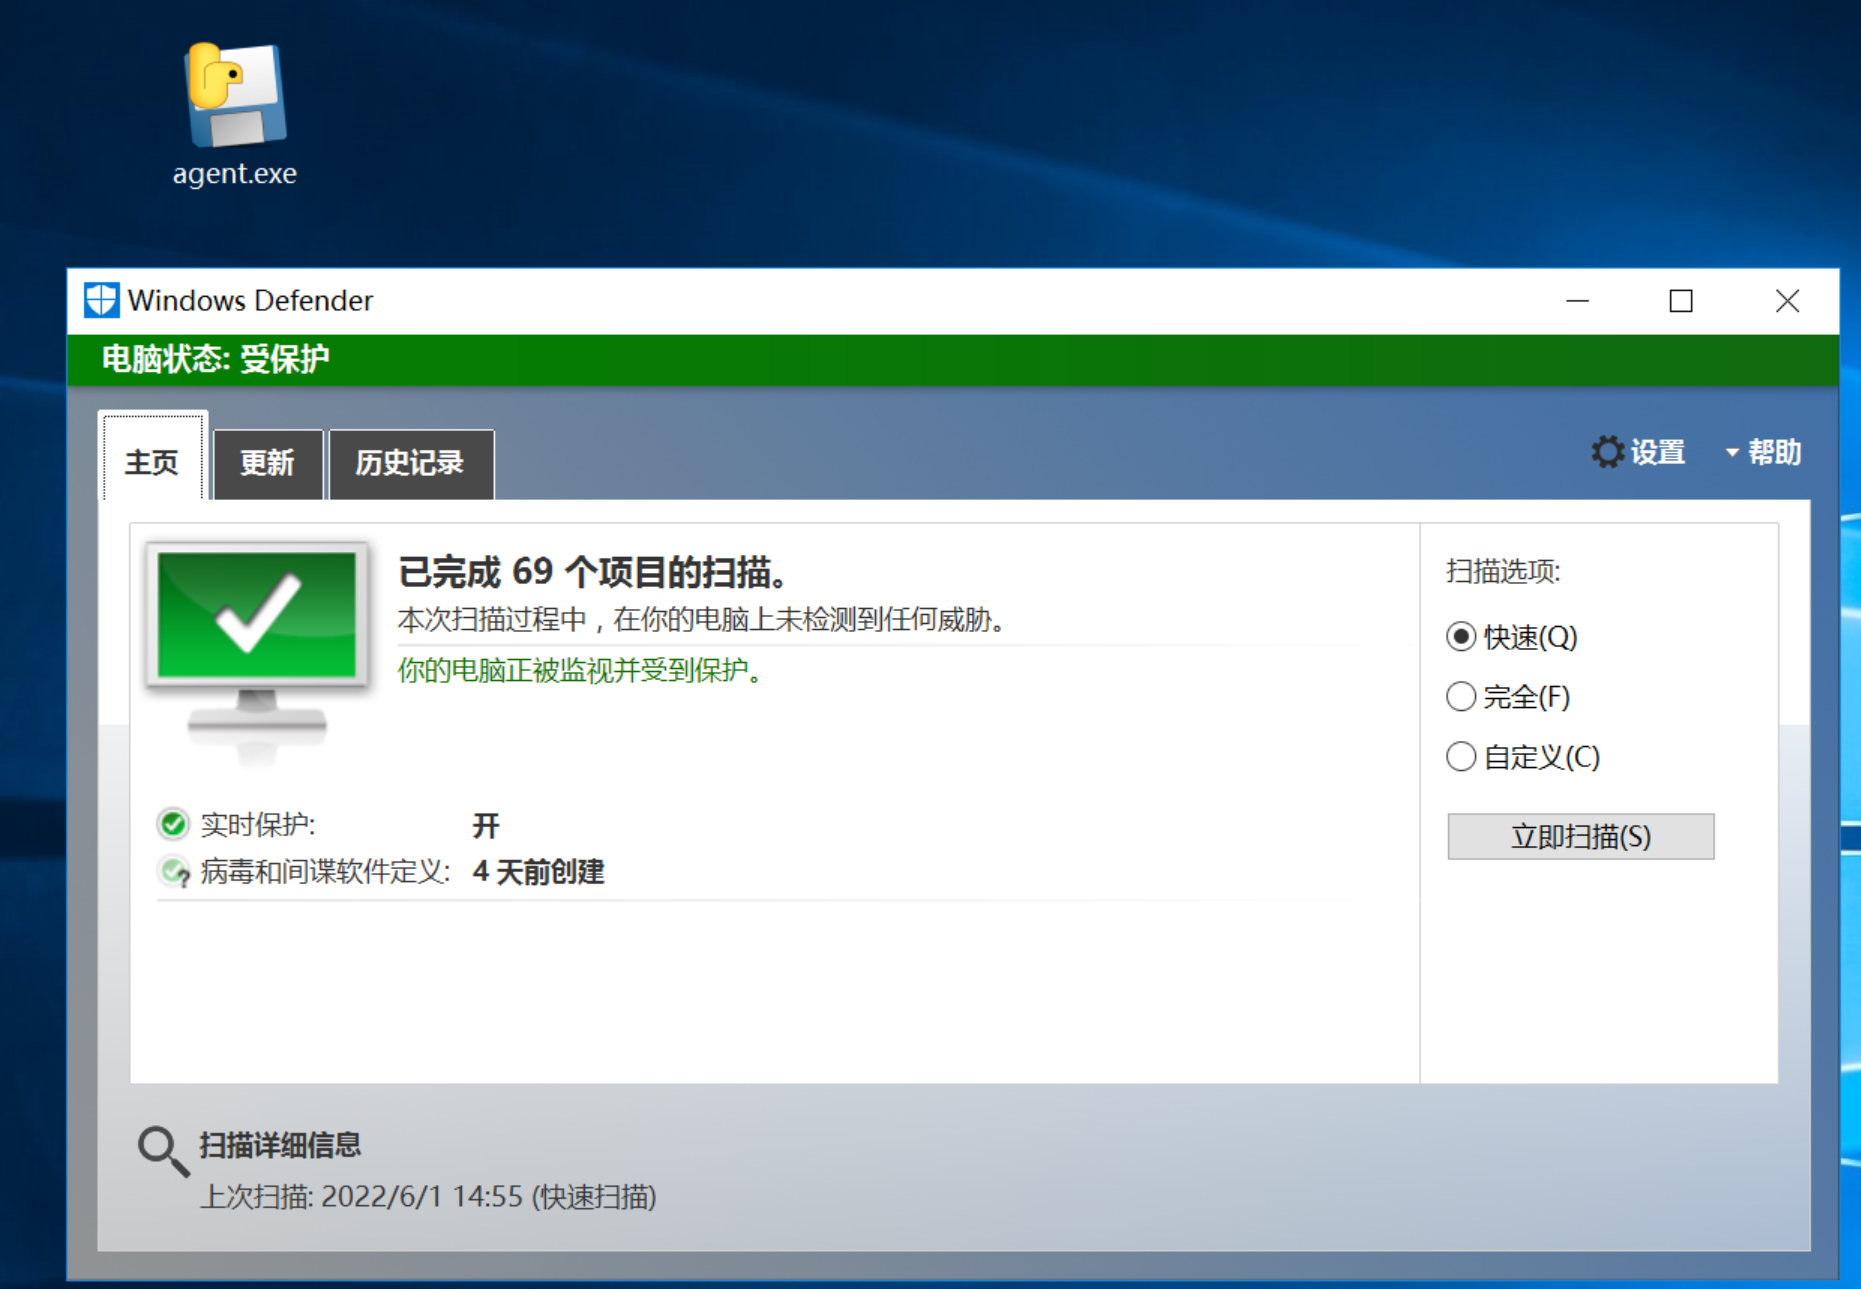Screen dimensions: 1861x1289
Task: Click the 扫描选项 label
Action: pyautogui.click(x=1503, y=572)
